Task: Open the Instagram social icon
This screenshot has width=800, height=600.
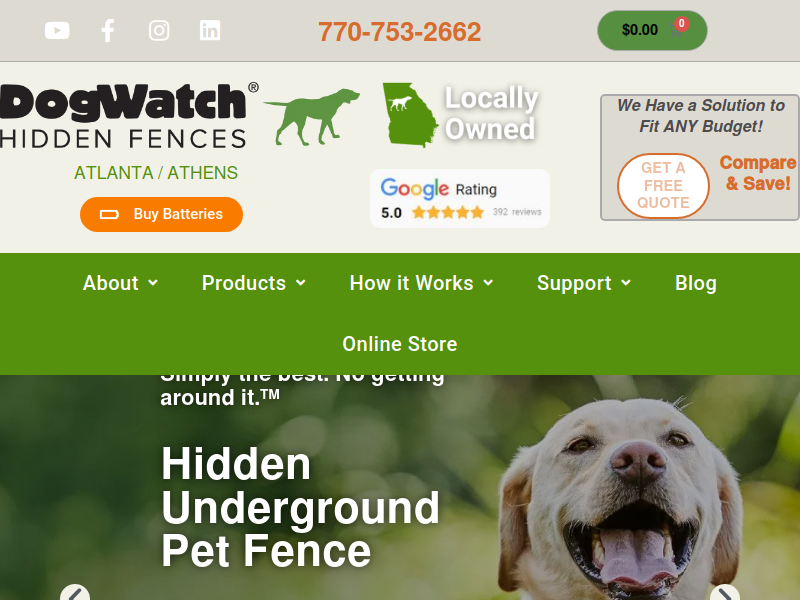Action: pos(159,31)
